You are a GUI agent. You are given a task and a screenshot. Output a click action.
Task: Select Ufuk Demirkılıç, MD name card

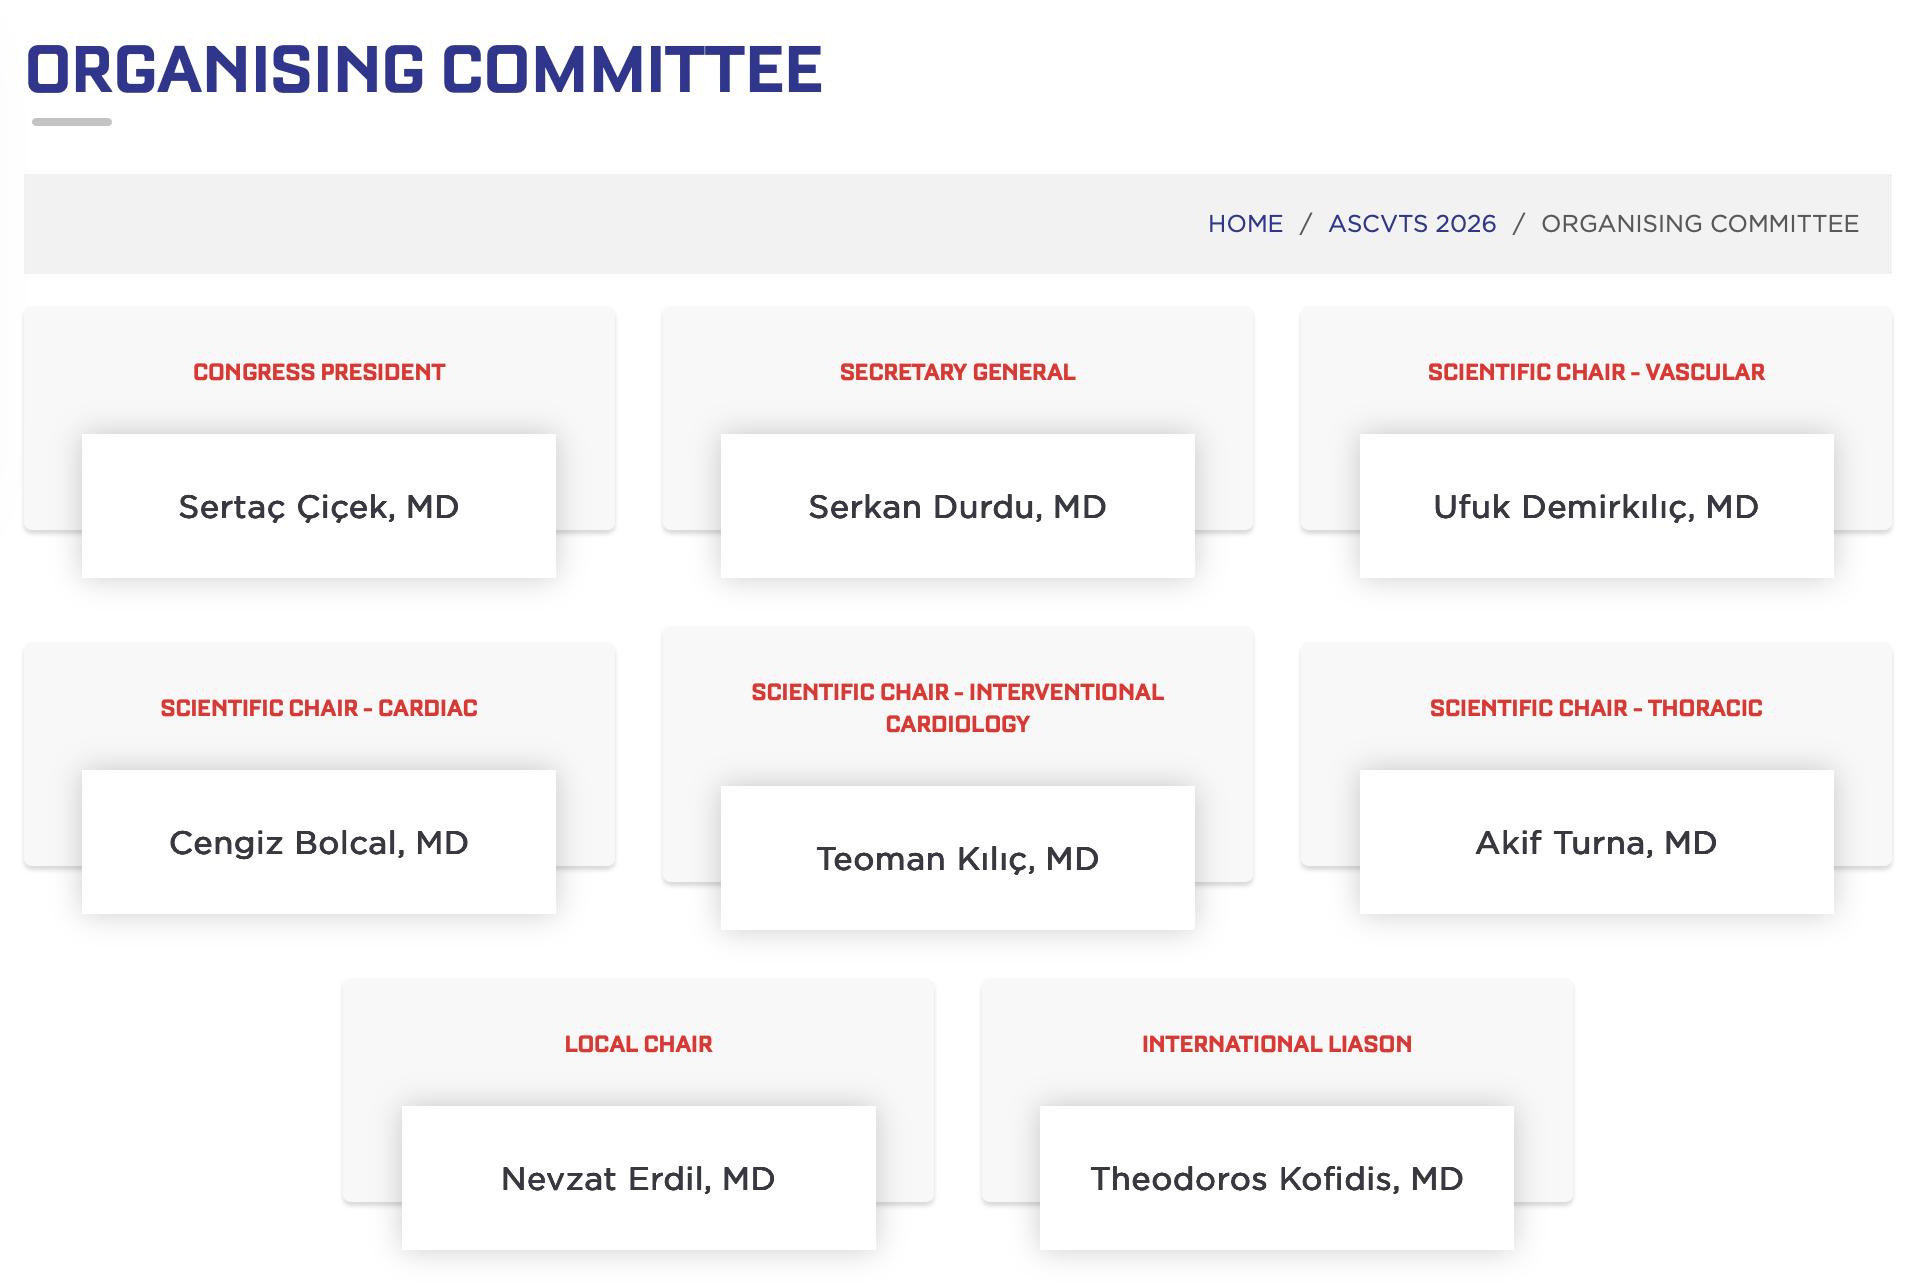click(x=1596, y=507)
